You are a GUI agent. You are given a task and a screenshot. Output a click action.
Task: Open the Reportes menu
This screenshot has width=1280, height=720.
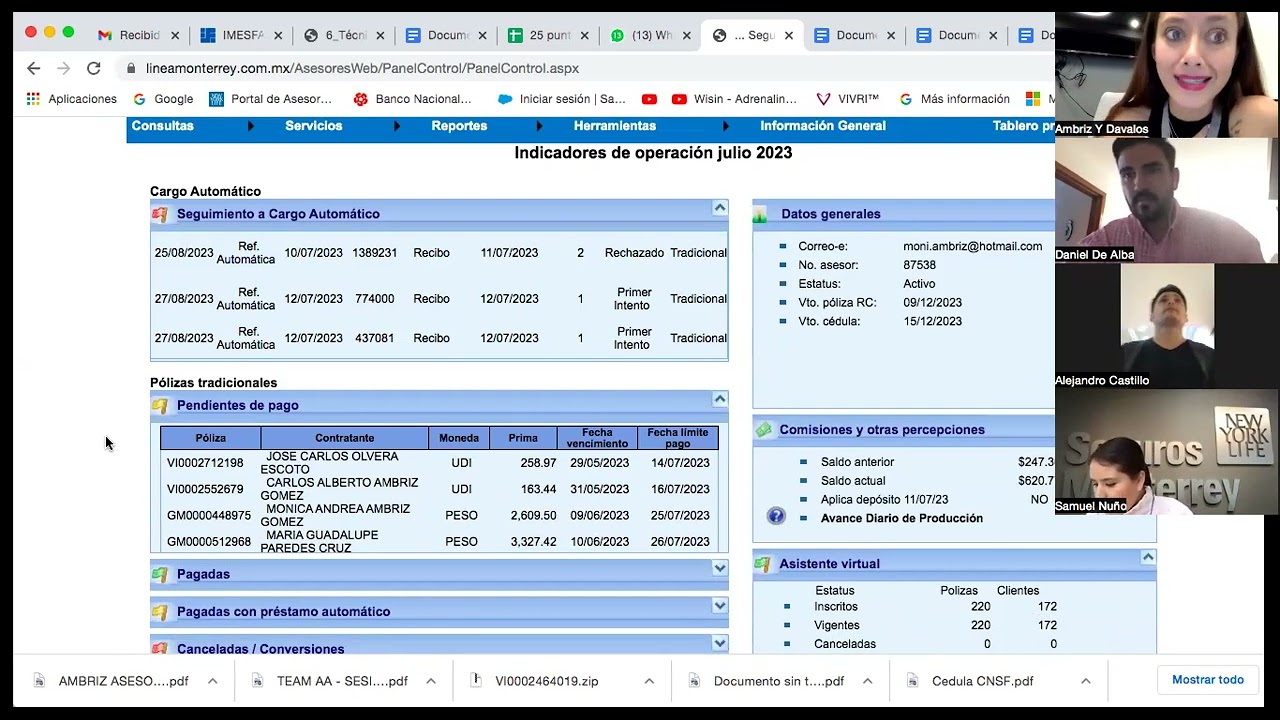(x=459, y=126)
